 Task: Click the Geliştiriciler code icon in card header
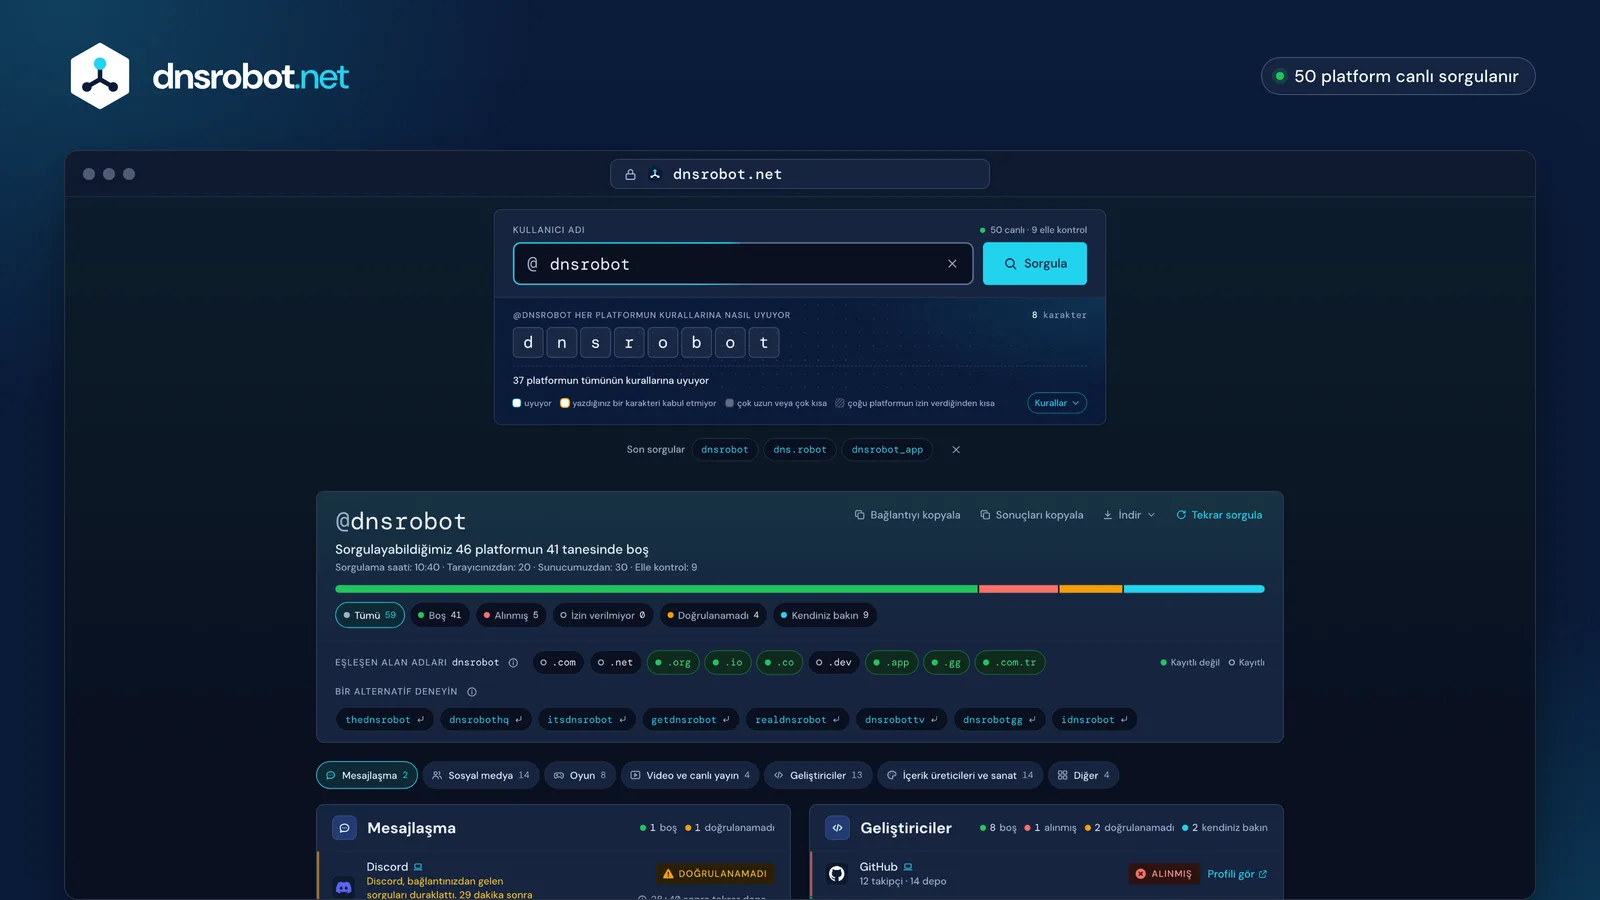coord(838,828)
